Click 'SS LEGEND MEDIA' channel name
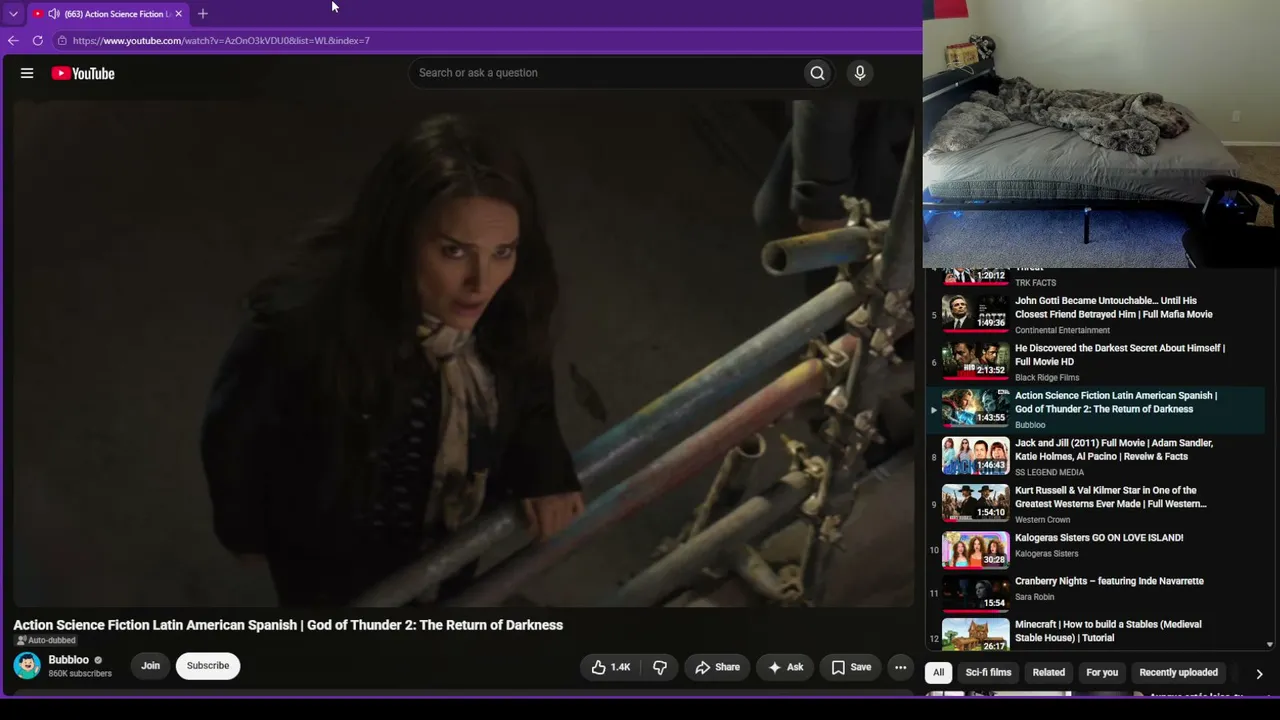The image size is (1280, 720). point(1049,473)
